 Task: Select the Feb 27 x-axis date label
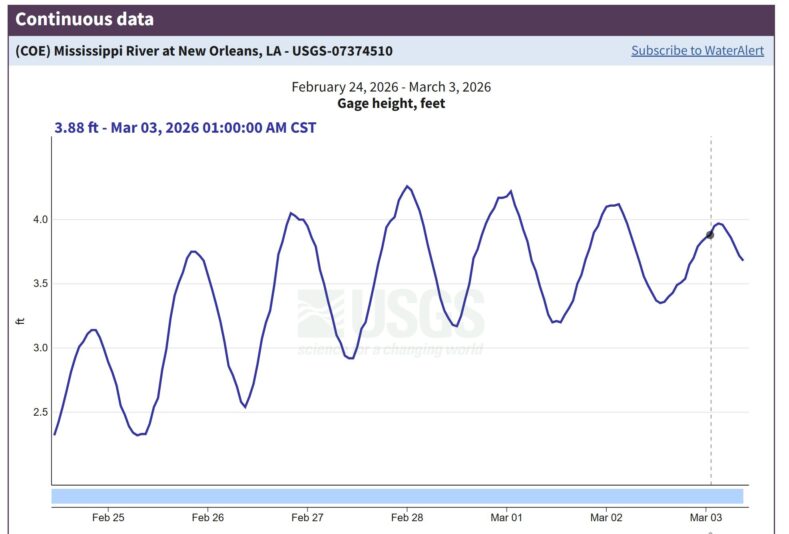307,518
